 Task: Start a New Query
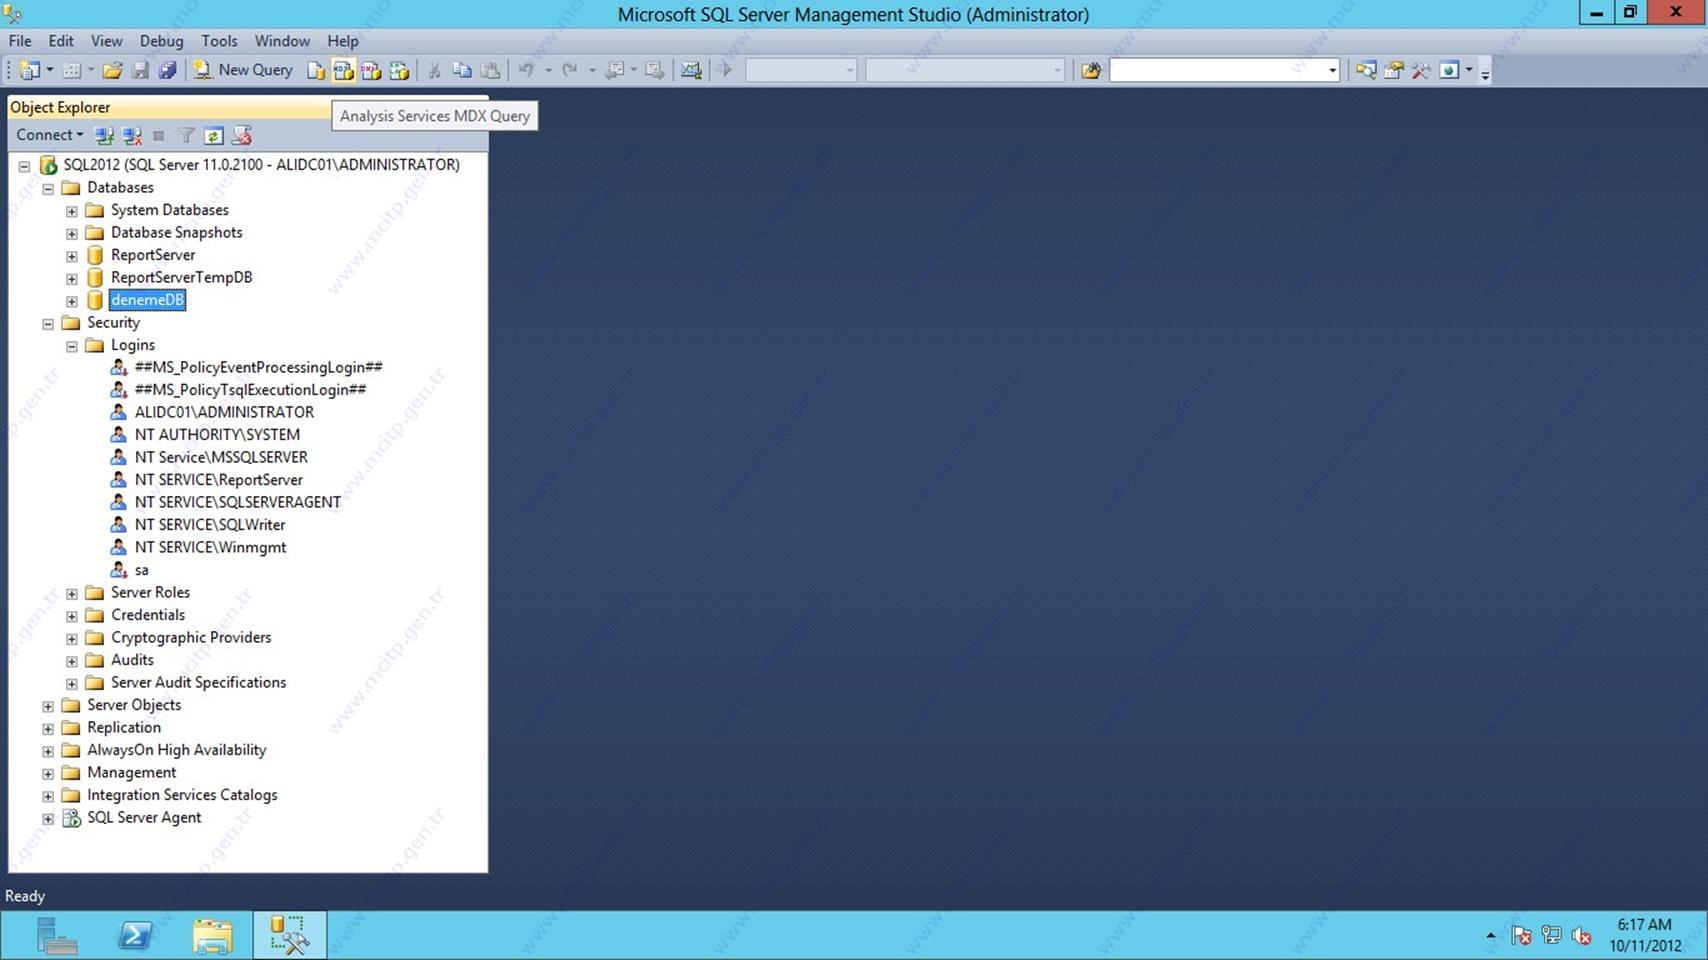243,70
